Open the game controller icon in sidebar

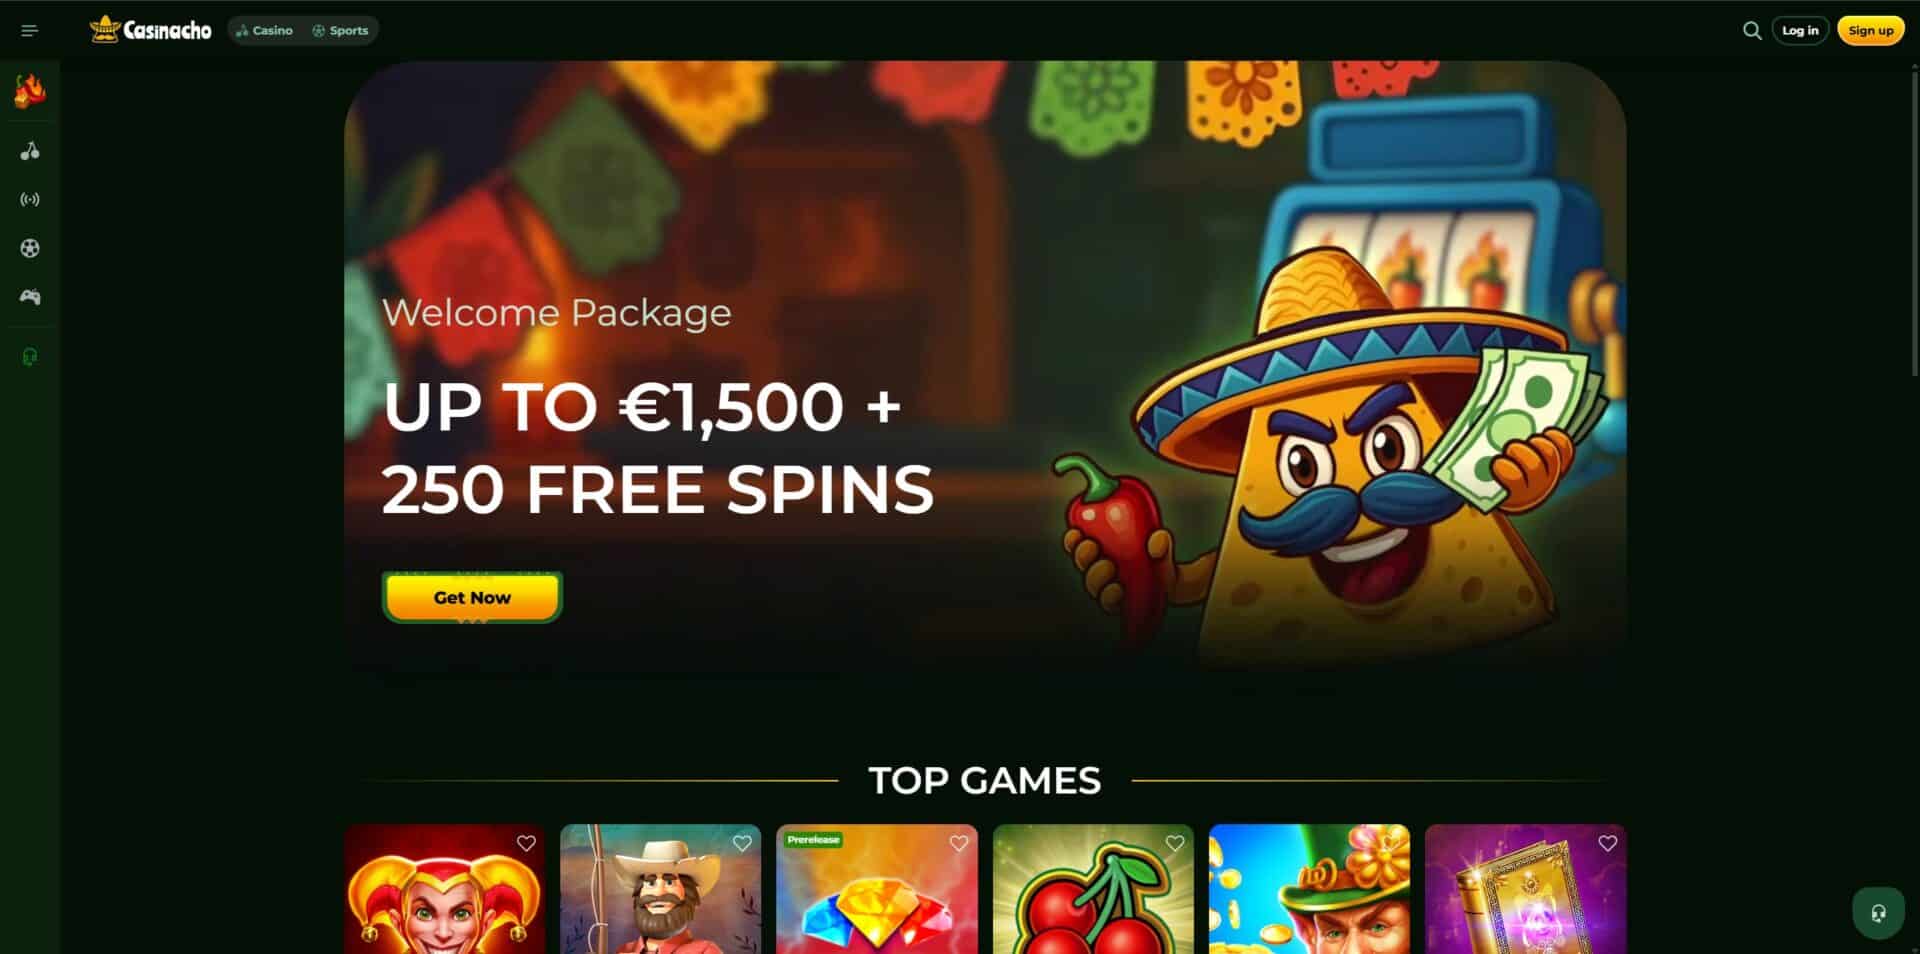(30, 297)
